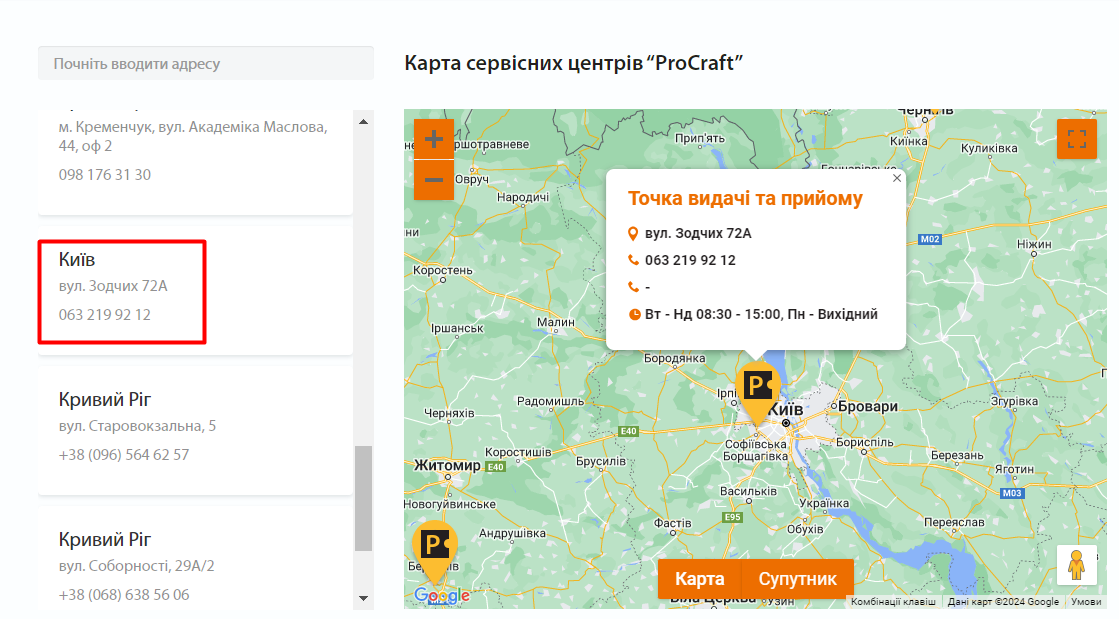Screen dimensions: 1119x619
Task: Select Кривий Ріг Старовокзальна, 5 entry
Action: pos(195,428)
